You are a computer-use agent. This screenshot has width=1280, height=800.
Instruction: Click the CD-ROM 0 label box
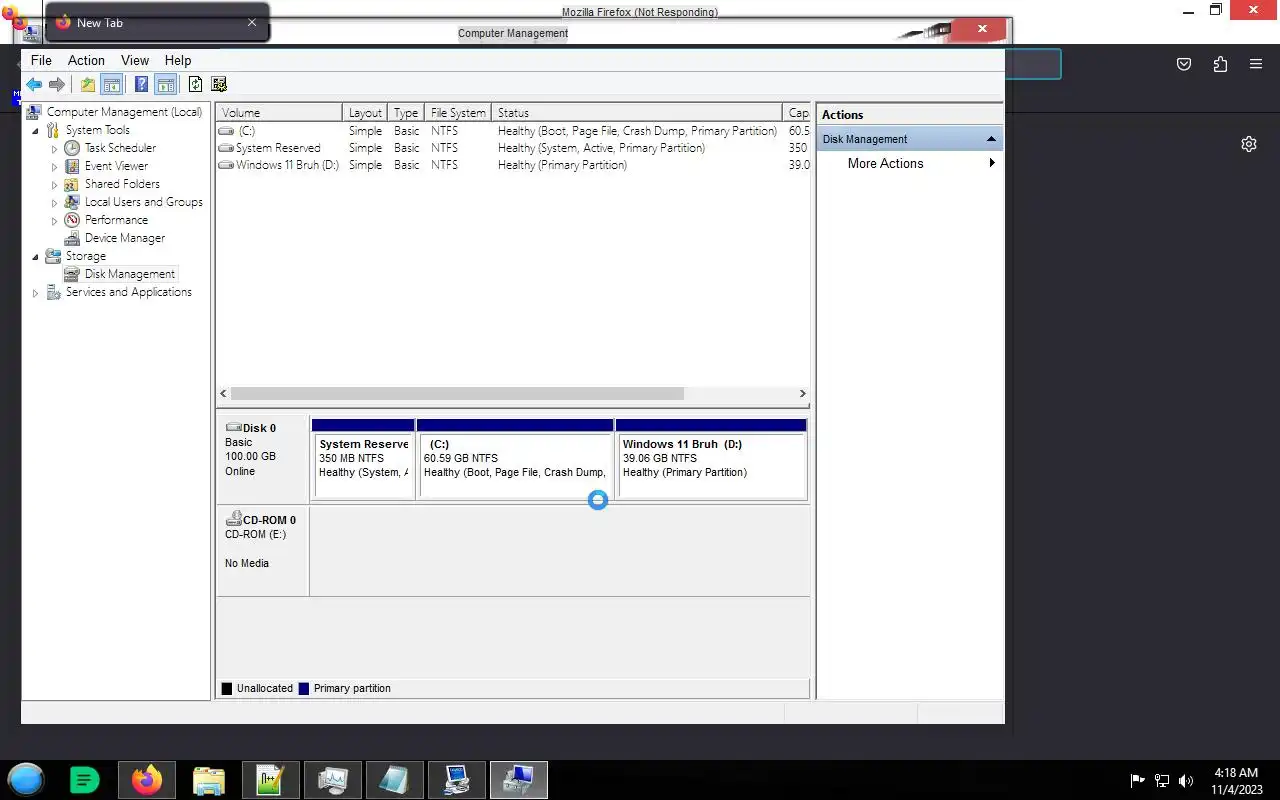[263, 550]
